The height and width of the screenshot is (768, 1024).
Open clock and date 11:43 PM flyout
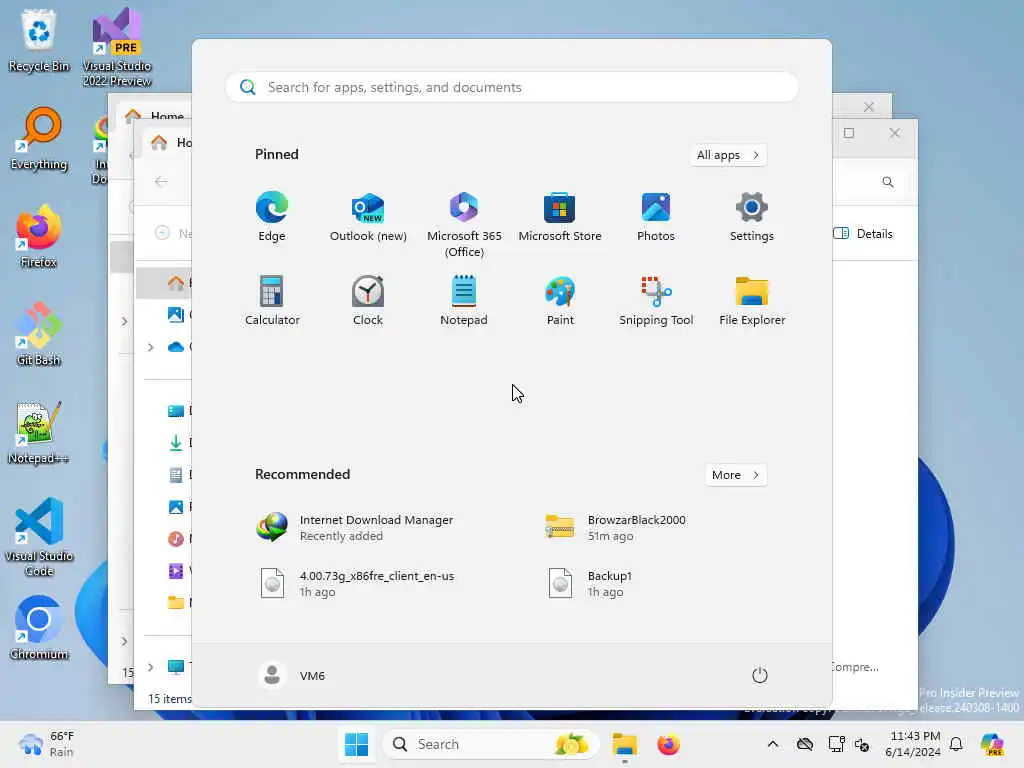914,744
